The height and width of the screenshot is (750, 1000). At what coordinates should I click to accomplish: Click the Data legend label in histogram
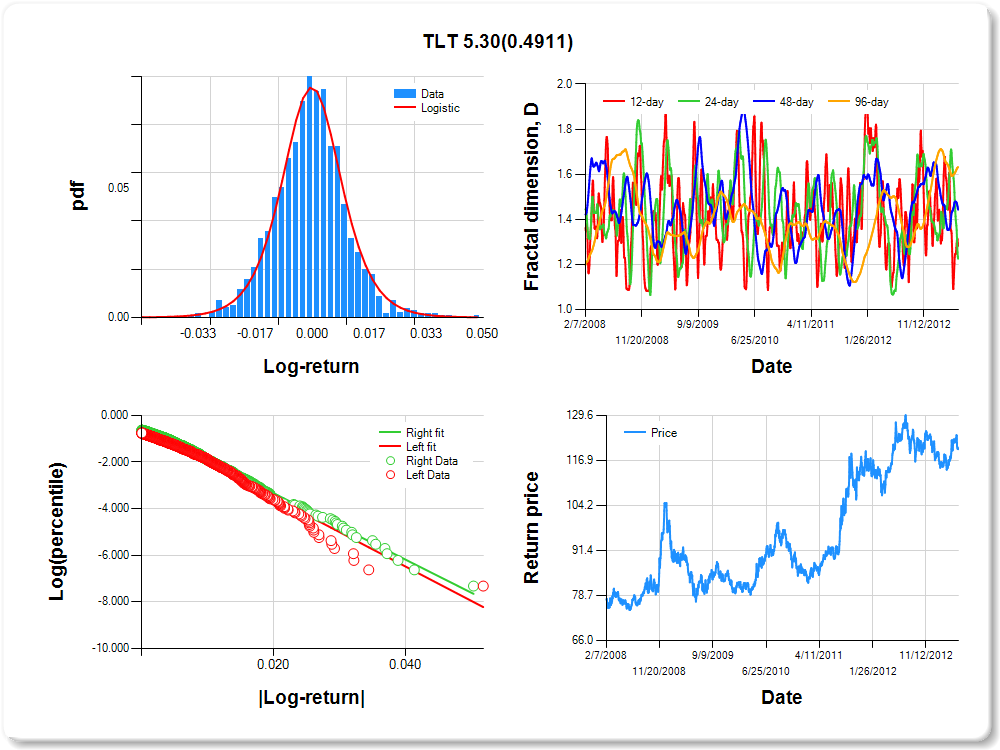click(432, 94)
